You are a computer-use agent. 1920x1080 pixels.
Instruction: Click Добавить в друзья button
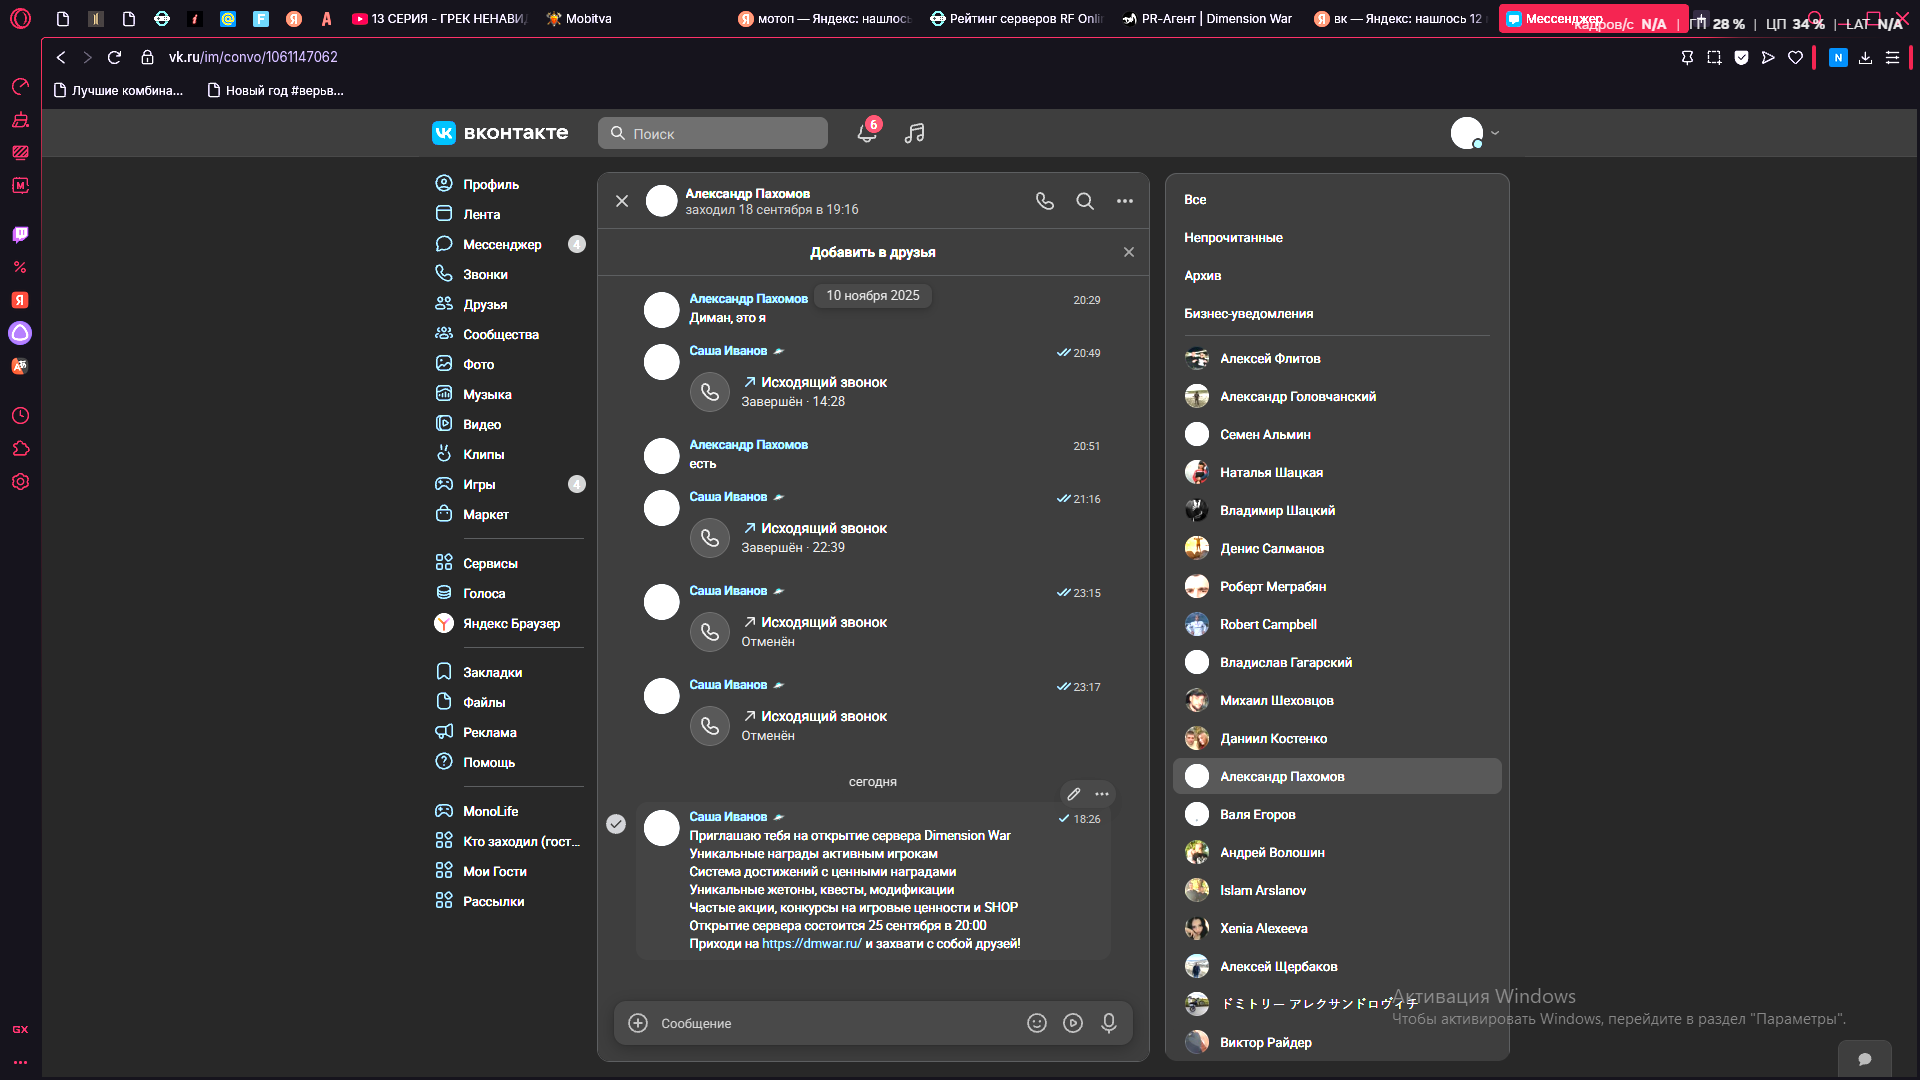[873, 252]
